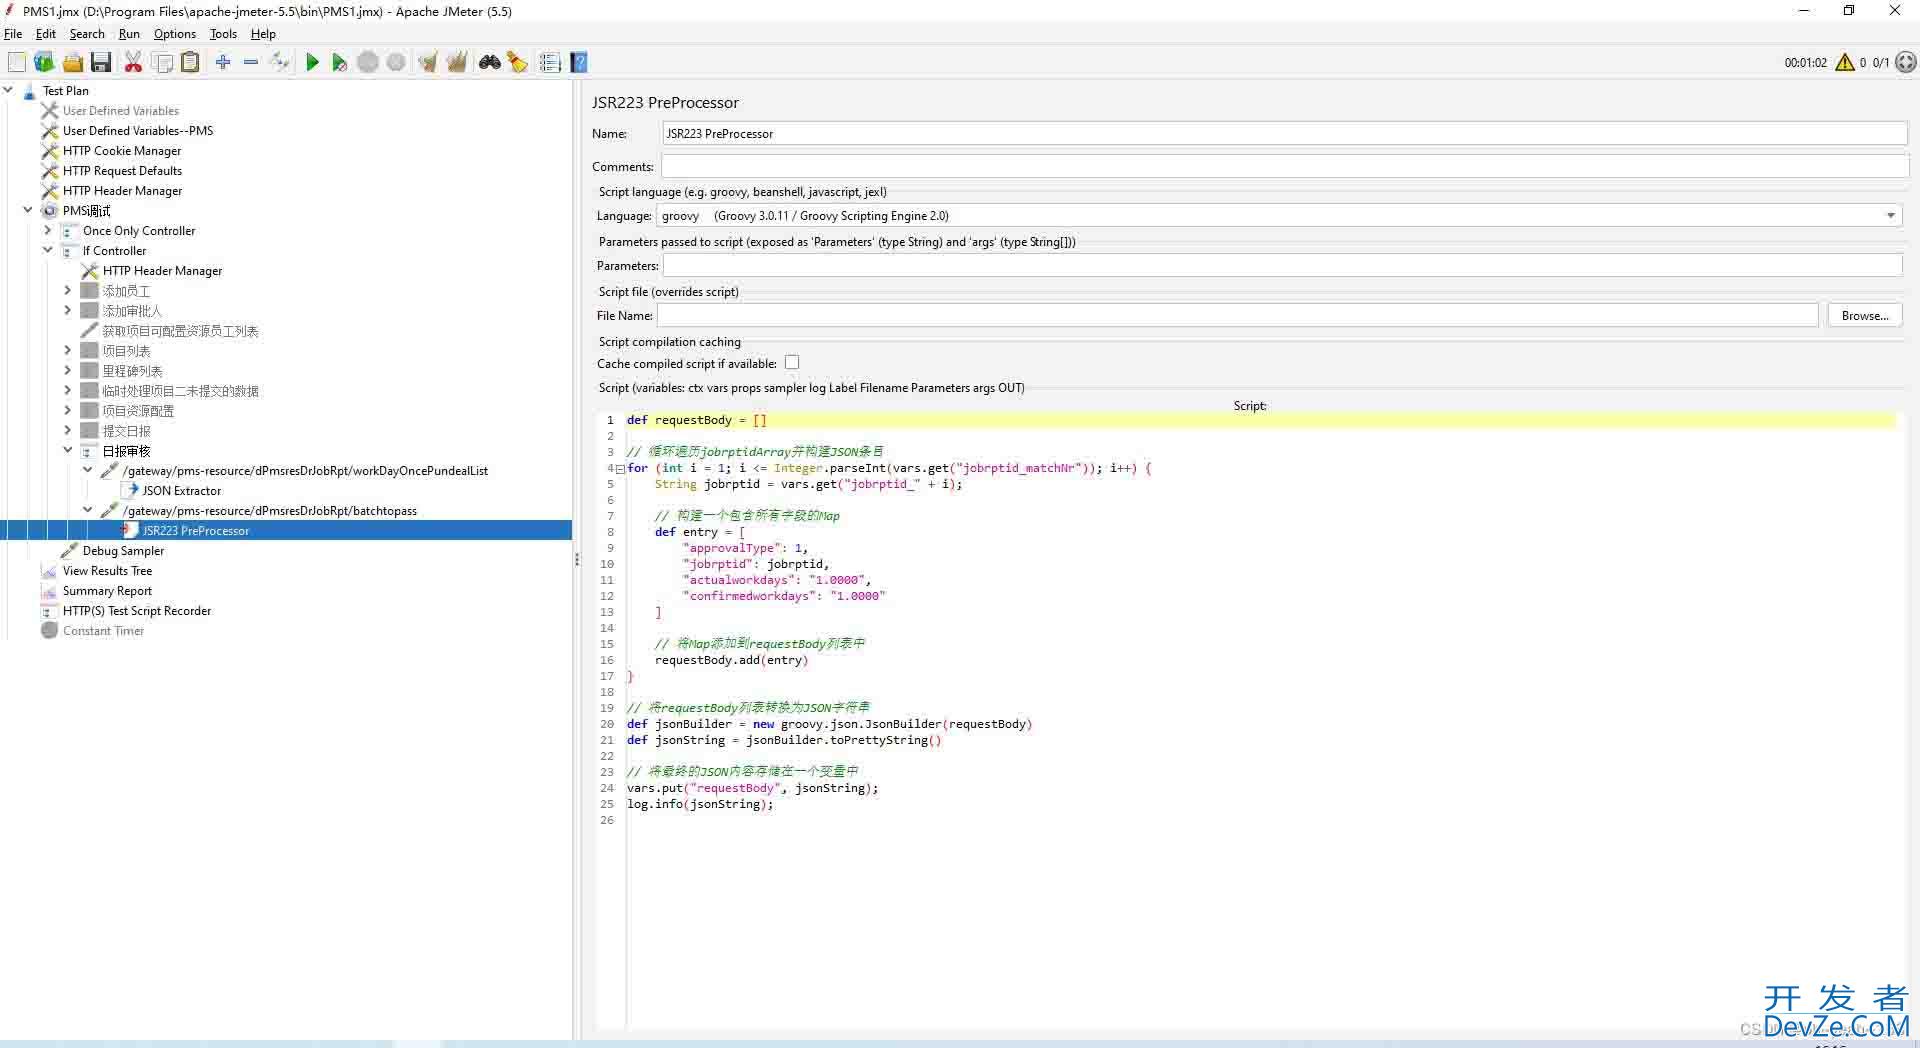Expand the 添加员工 tree node

[68, 290]
